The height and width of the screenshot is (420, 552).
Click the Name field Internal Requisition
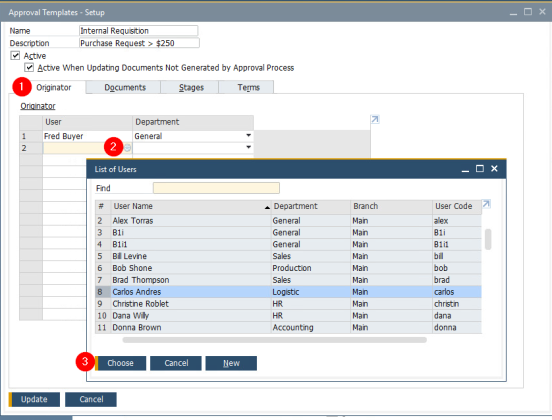(x=138, y=31)
